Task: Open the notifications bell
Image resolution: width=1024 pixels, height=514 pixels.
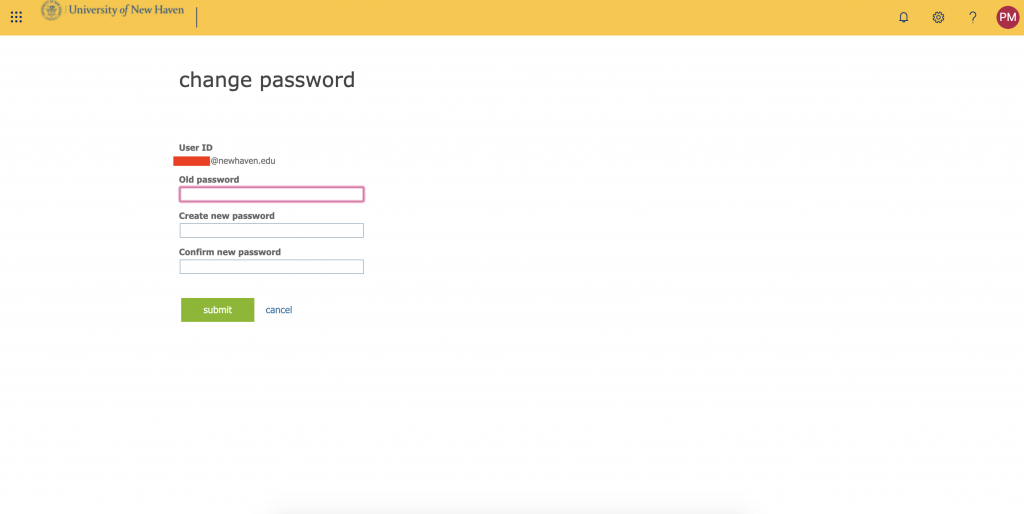Action: pyautogui.click(x=904, y=17)
